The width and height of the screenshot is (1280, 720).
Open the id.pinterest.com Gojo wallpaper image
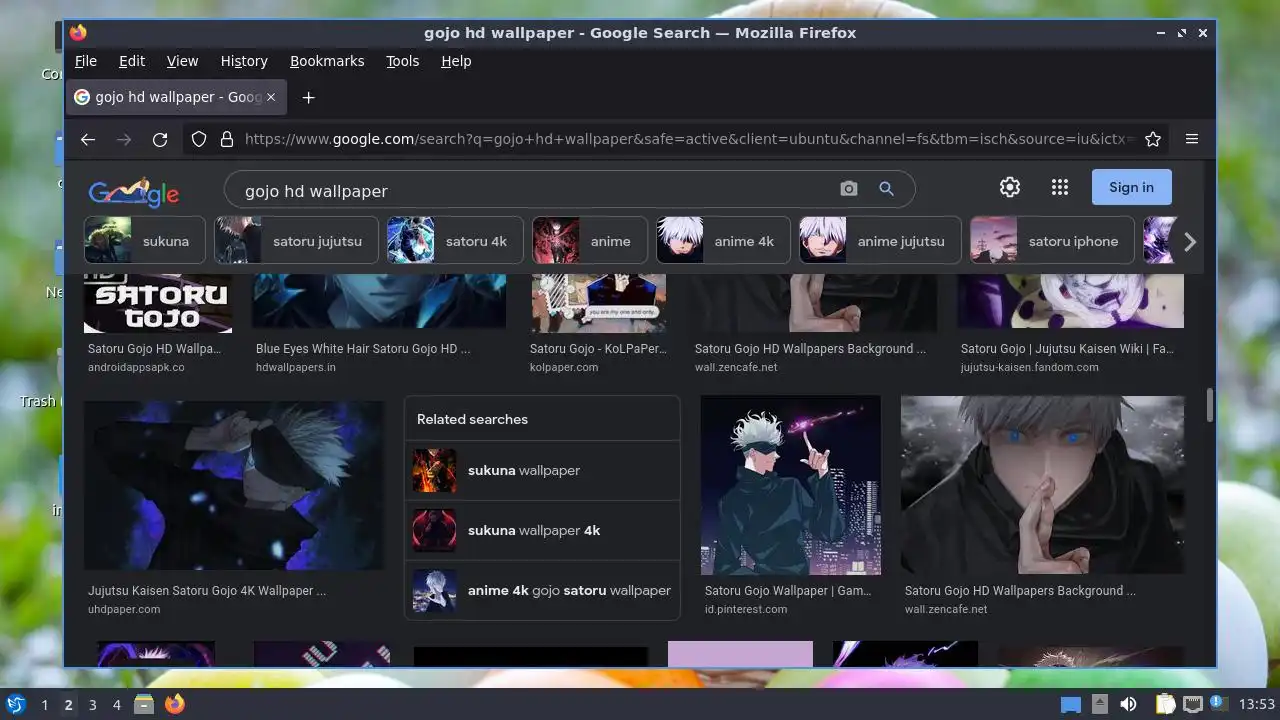(791, 485)
